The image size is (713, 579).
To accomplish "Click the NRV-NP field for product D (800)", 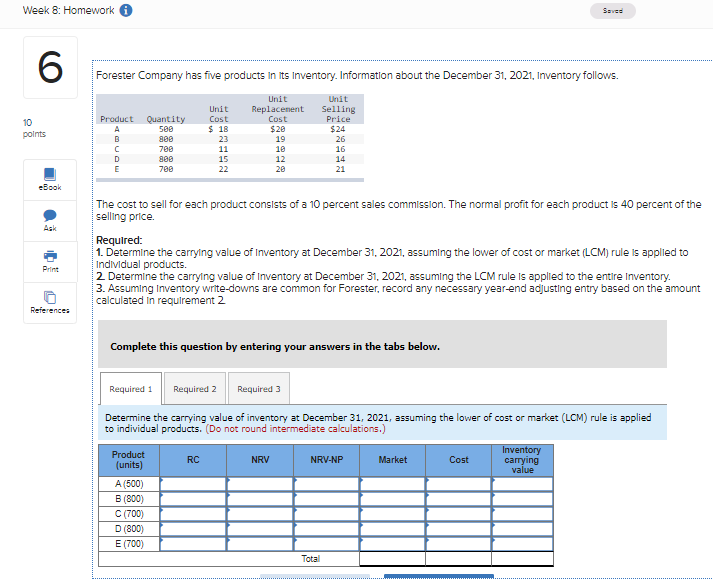I will click(326, 529).
